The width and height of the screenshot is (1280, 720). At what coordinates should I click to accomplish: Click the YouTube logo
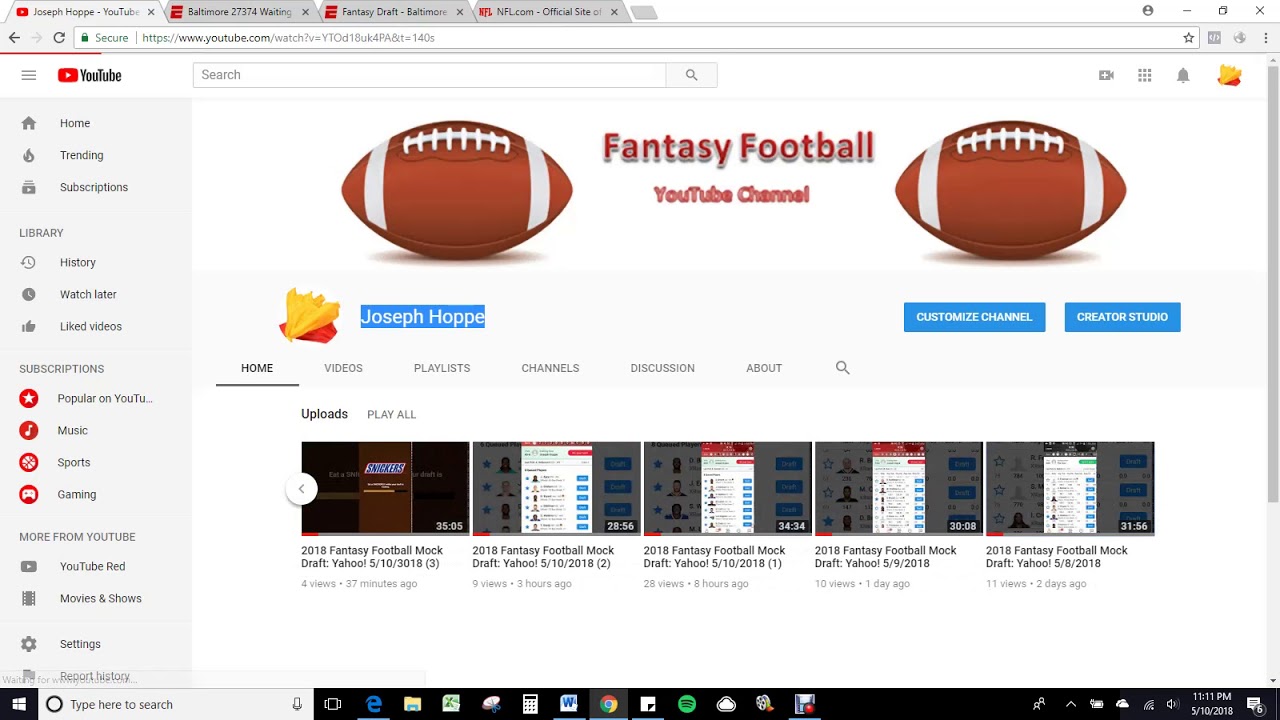click(x=89, y=75)
